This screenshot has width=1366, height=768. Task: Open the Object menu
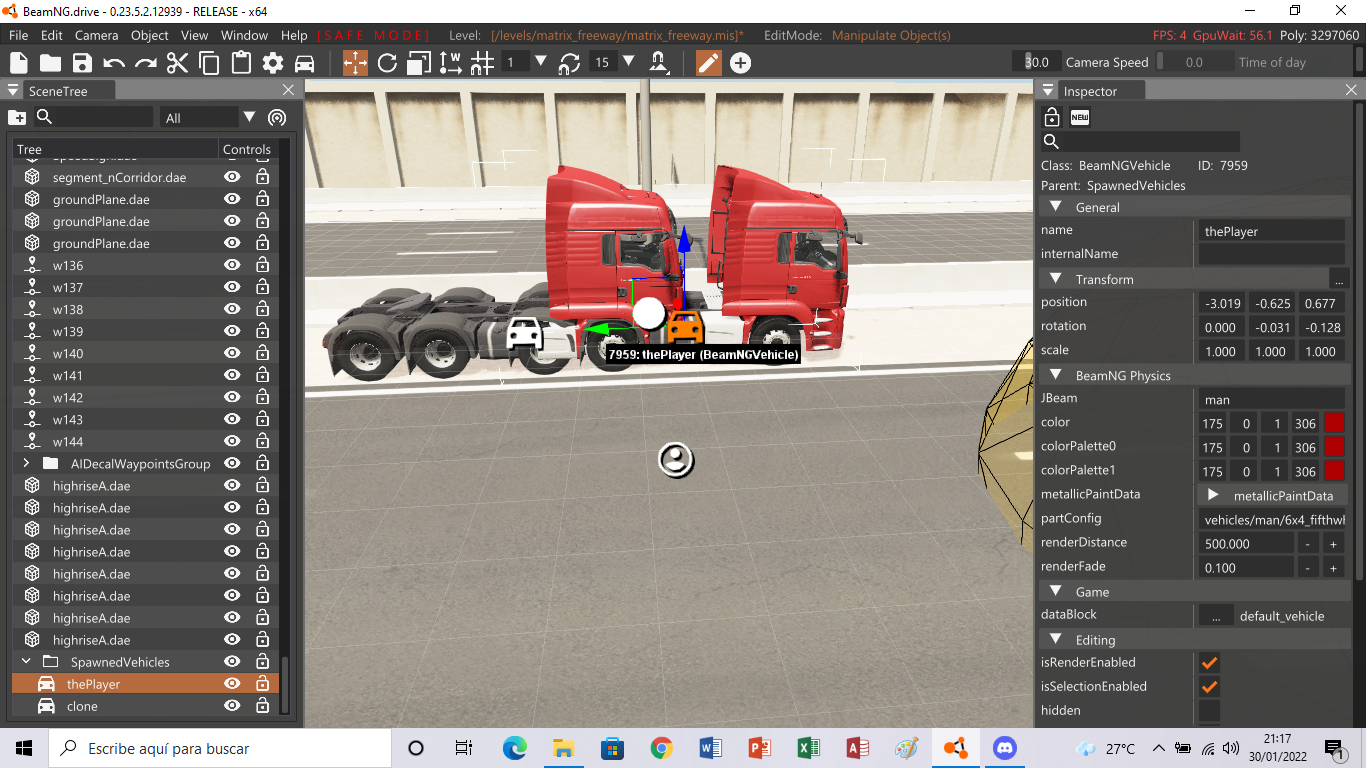(x=150, y=35)
